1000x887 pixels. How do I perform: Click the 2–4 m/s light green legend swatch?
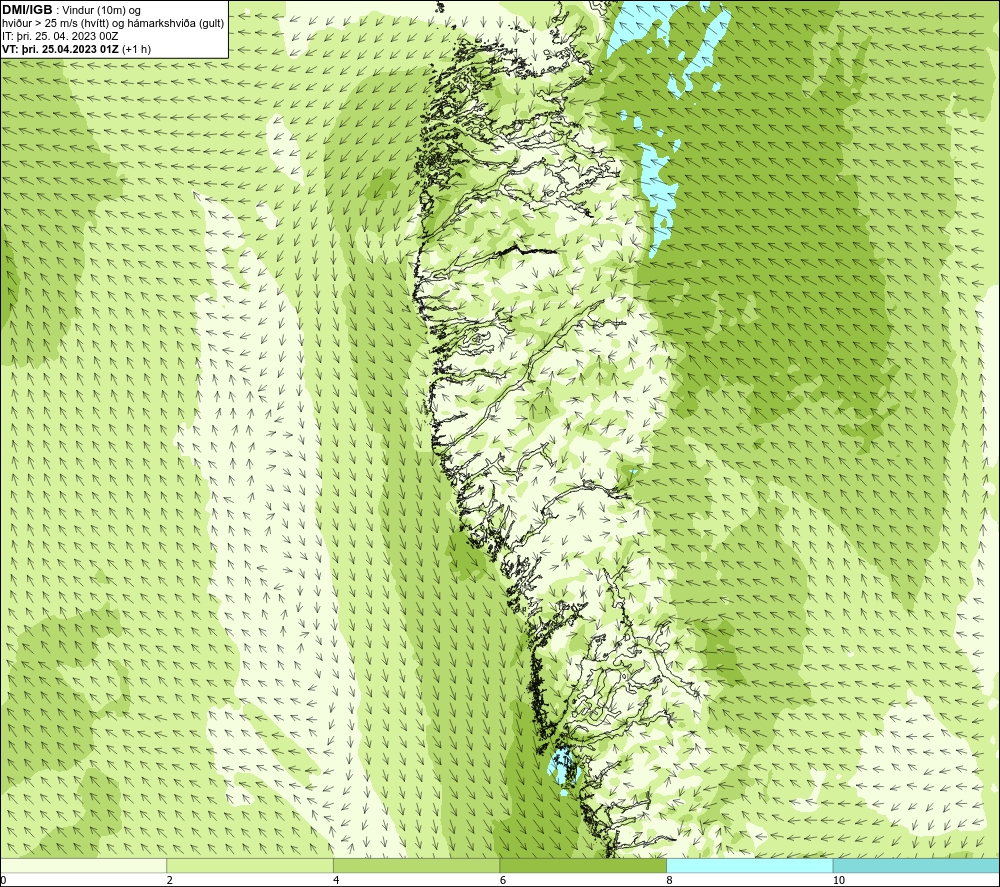(250, 866)
